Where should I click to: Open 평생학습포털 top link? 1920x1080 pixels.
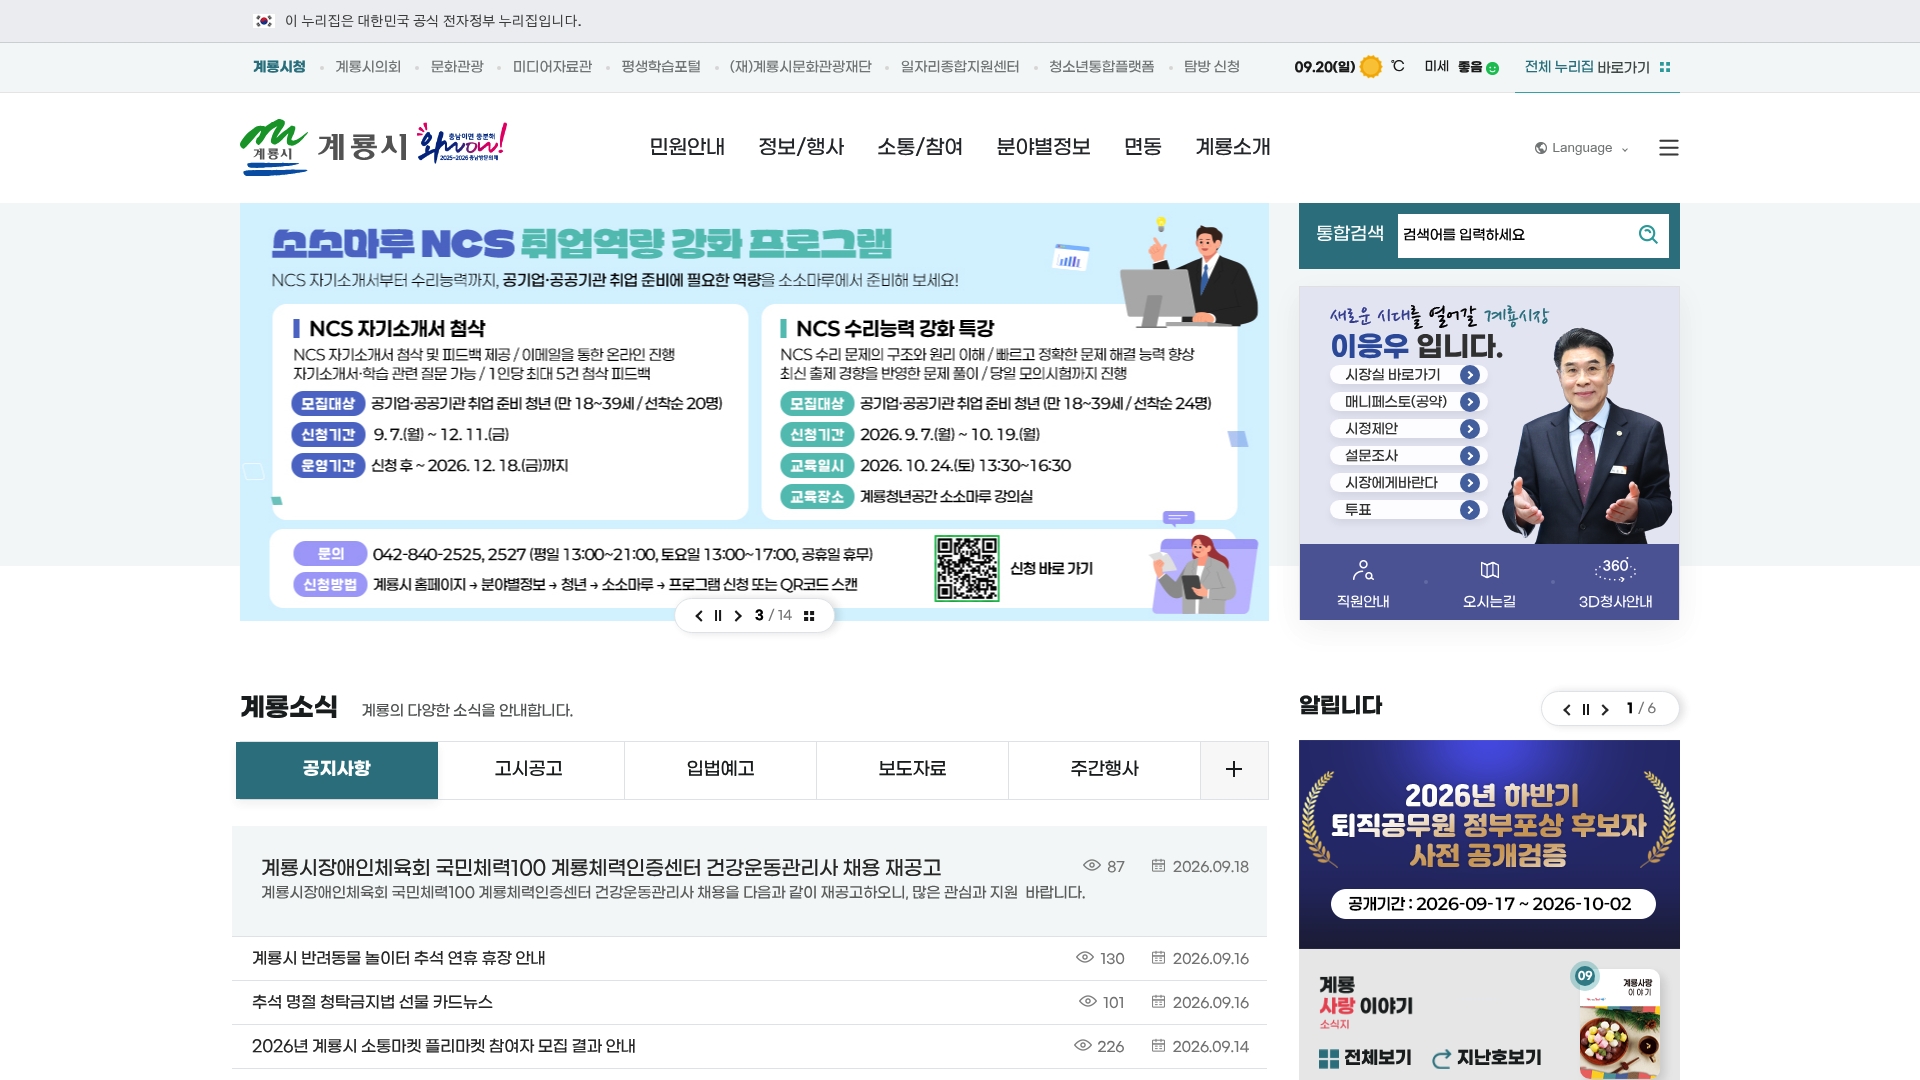(661, 67)
